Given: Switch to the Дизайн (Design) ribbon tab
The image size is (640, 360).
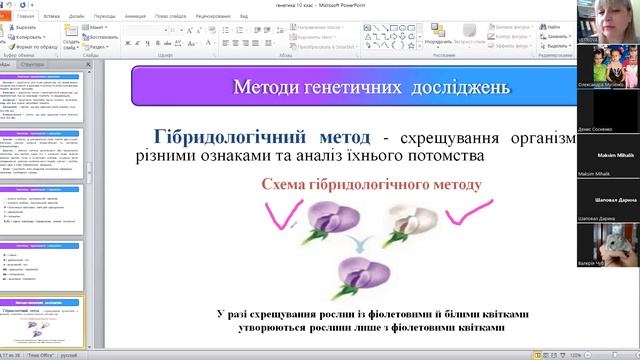Looking at the screenshot, I should point(76,16).
